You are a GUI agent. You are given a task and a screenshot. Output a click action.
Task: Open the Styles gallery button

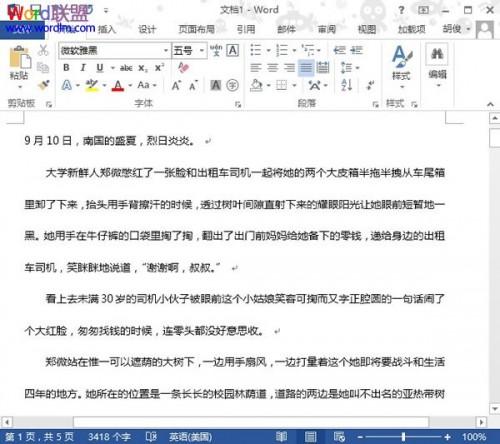[x=402, y=67]
